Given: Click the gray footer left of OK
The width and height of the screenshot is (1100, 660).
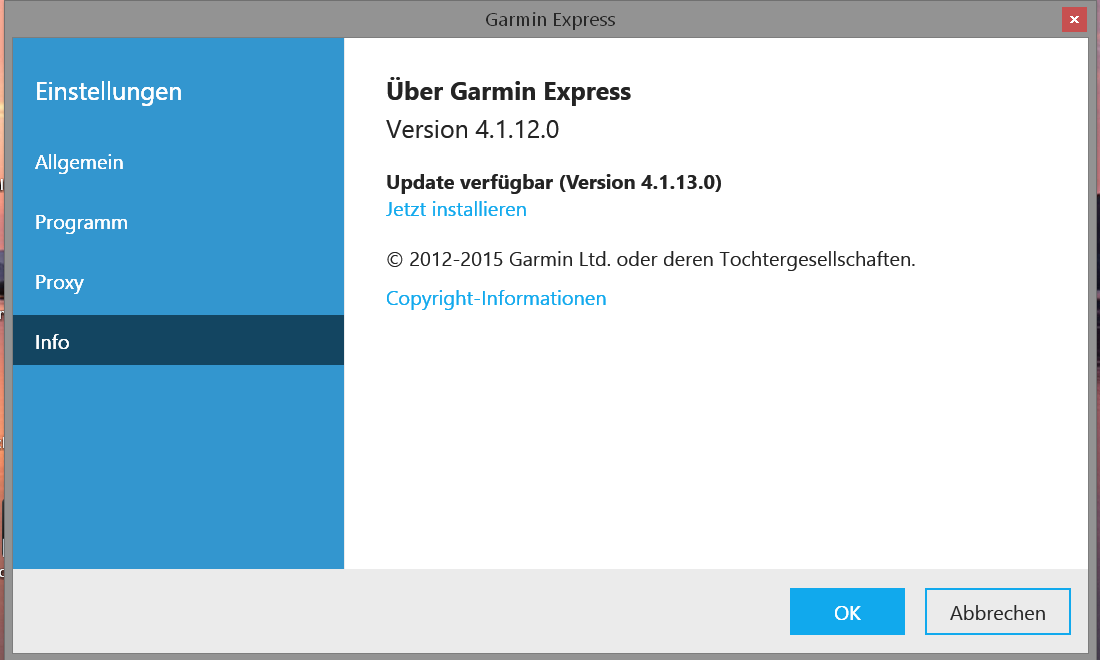Looking at the screenshot, I should pos(400,611).
